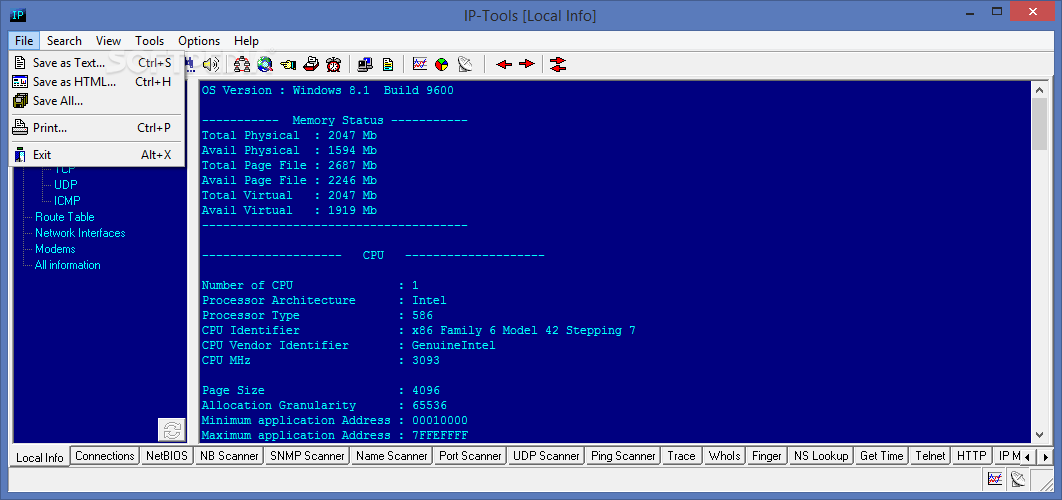The width and height of the screenshot is (1062, 500).
Task: Switch to the SNMP Scanner tab
Action: (x=307, y=456)
